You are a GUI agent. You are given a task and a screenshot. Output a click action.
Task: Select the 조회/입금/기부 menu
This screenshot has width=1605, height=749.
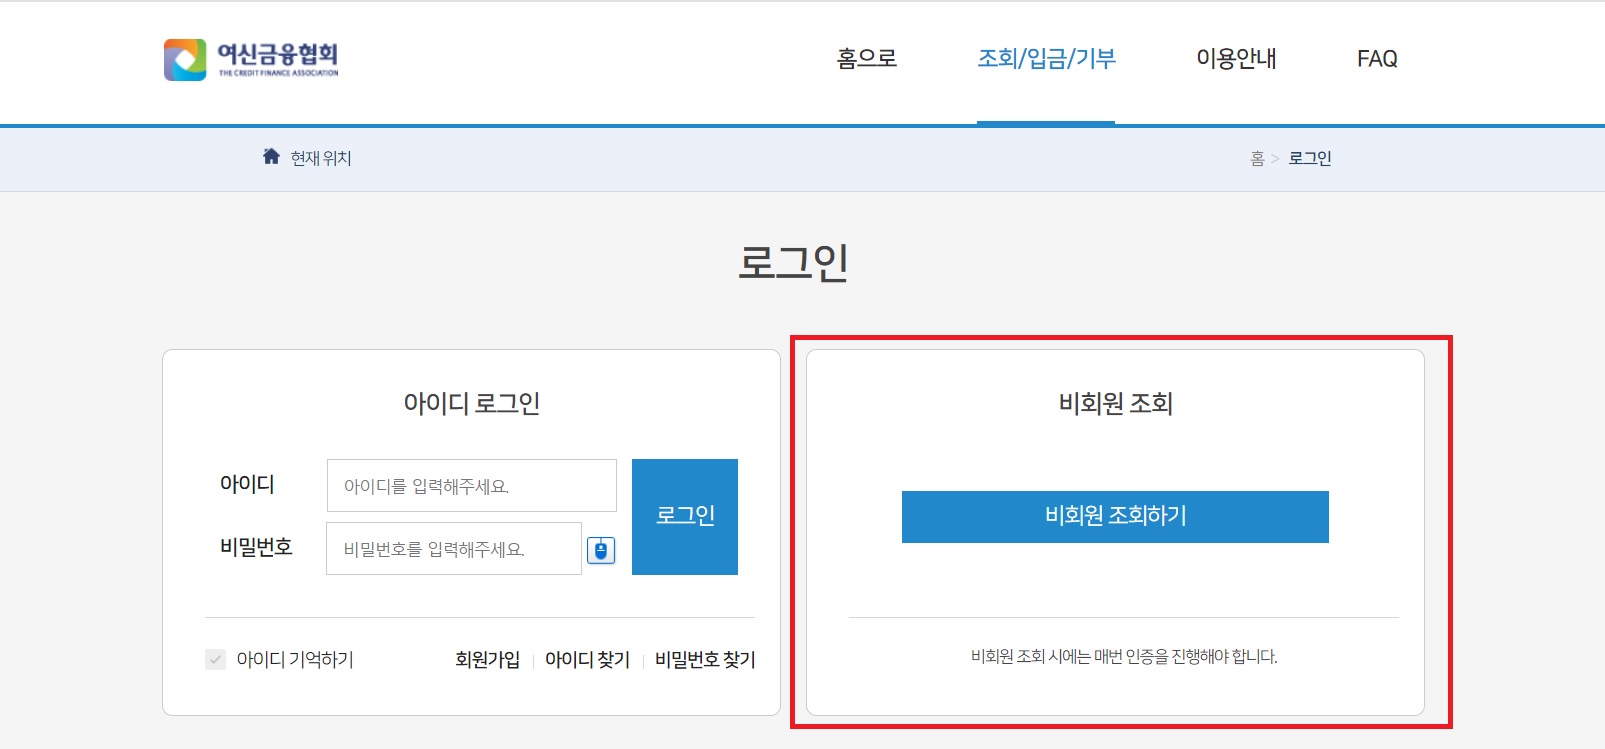click(x=1046, y=59)
